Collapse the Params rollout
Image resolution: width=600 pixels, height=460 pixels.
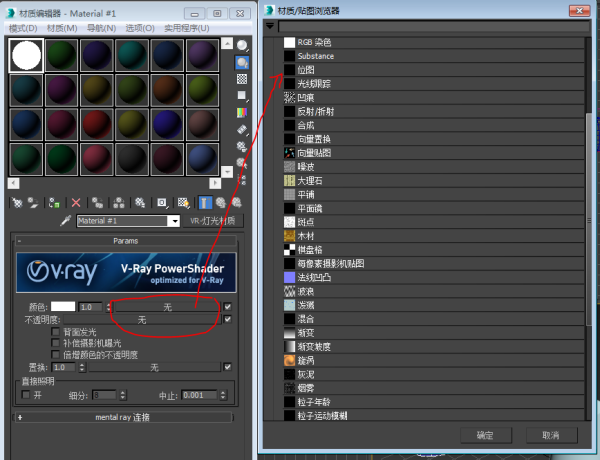(x=126, y=241)
